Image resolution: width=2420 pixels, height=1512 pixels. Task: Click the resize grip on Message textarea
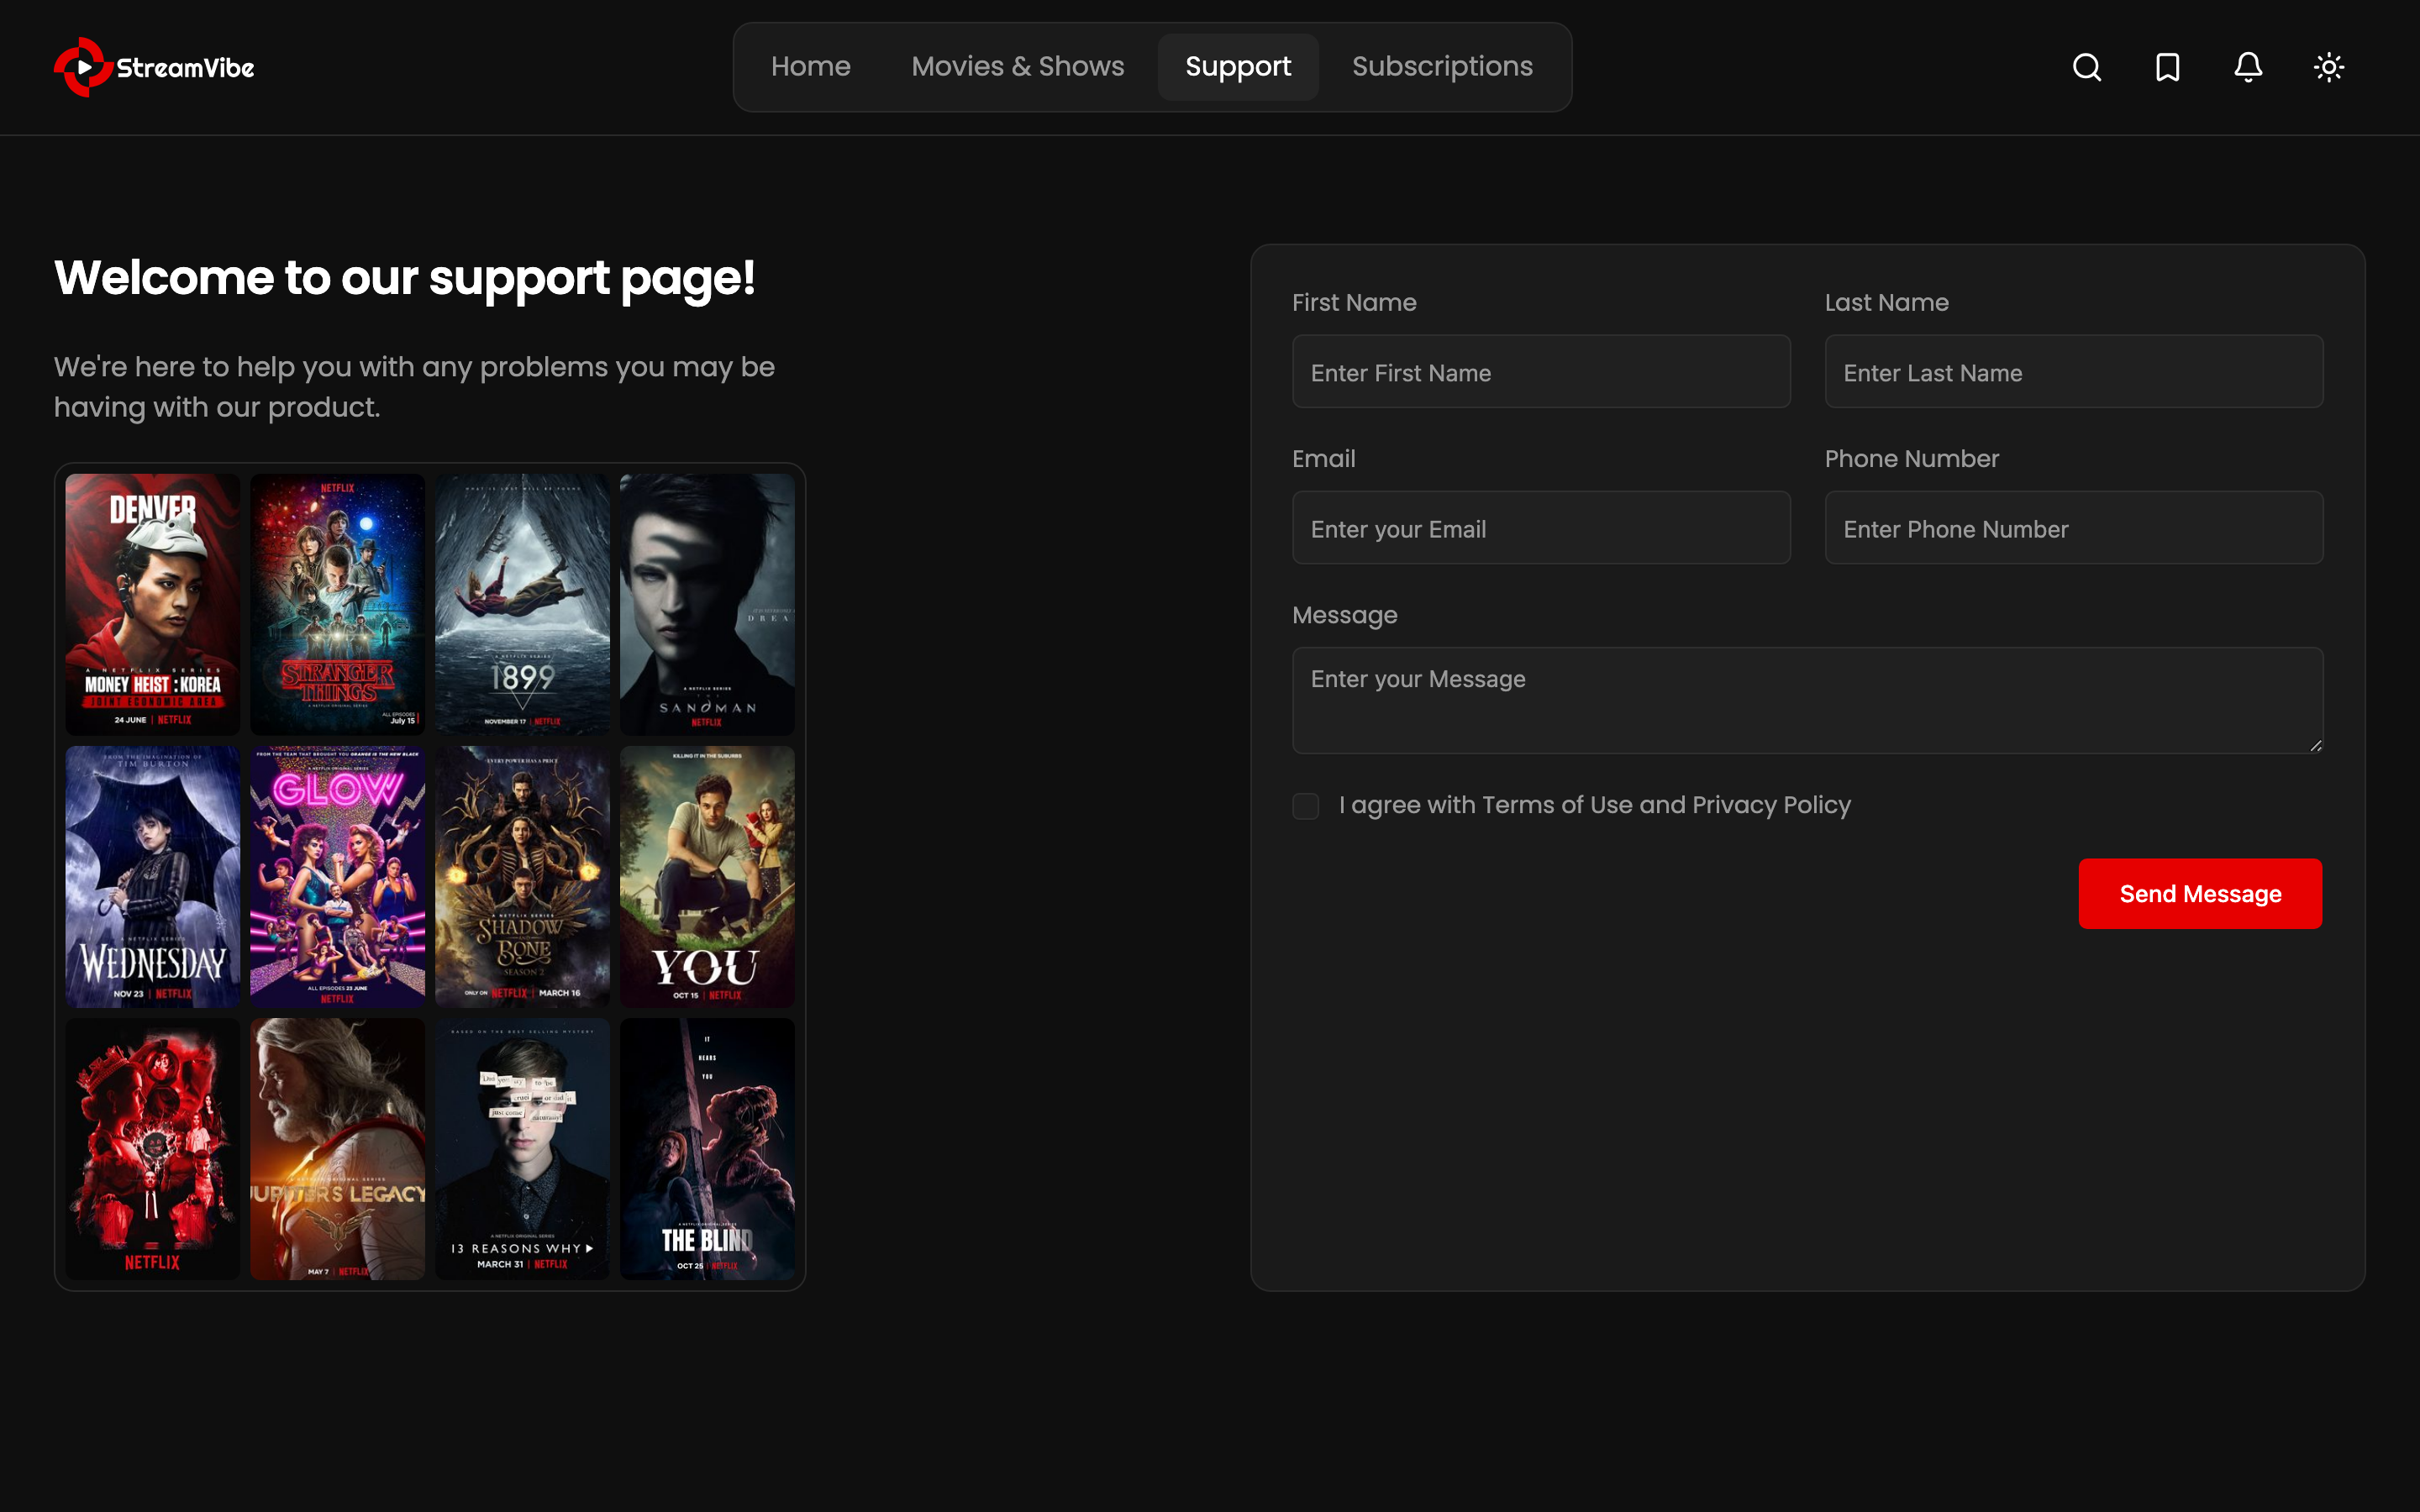click(x=2316, y=746)
